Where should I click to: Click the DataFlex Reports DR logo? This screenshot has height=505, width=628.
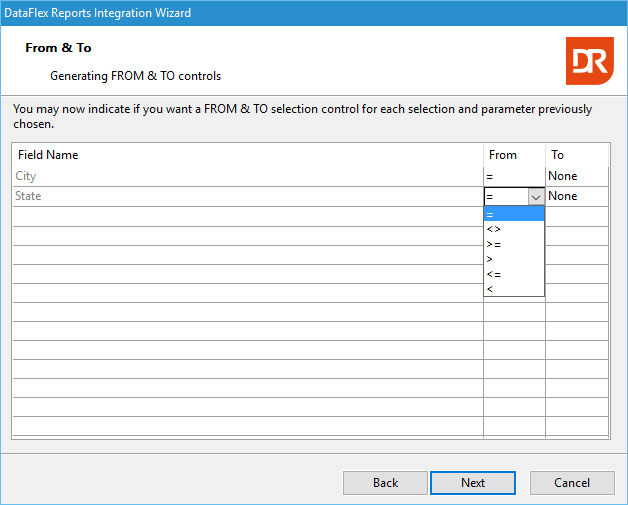click(589, 61)
